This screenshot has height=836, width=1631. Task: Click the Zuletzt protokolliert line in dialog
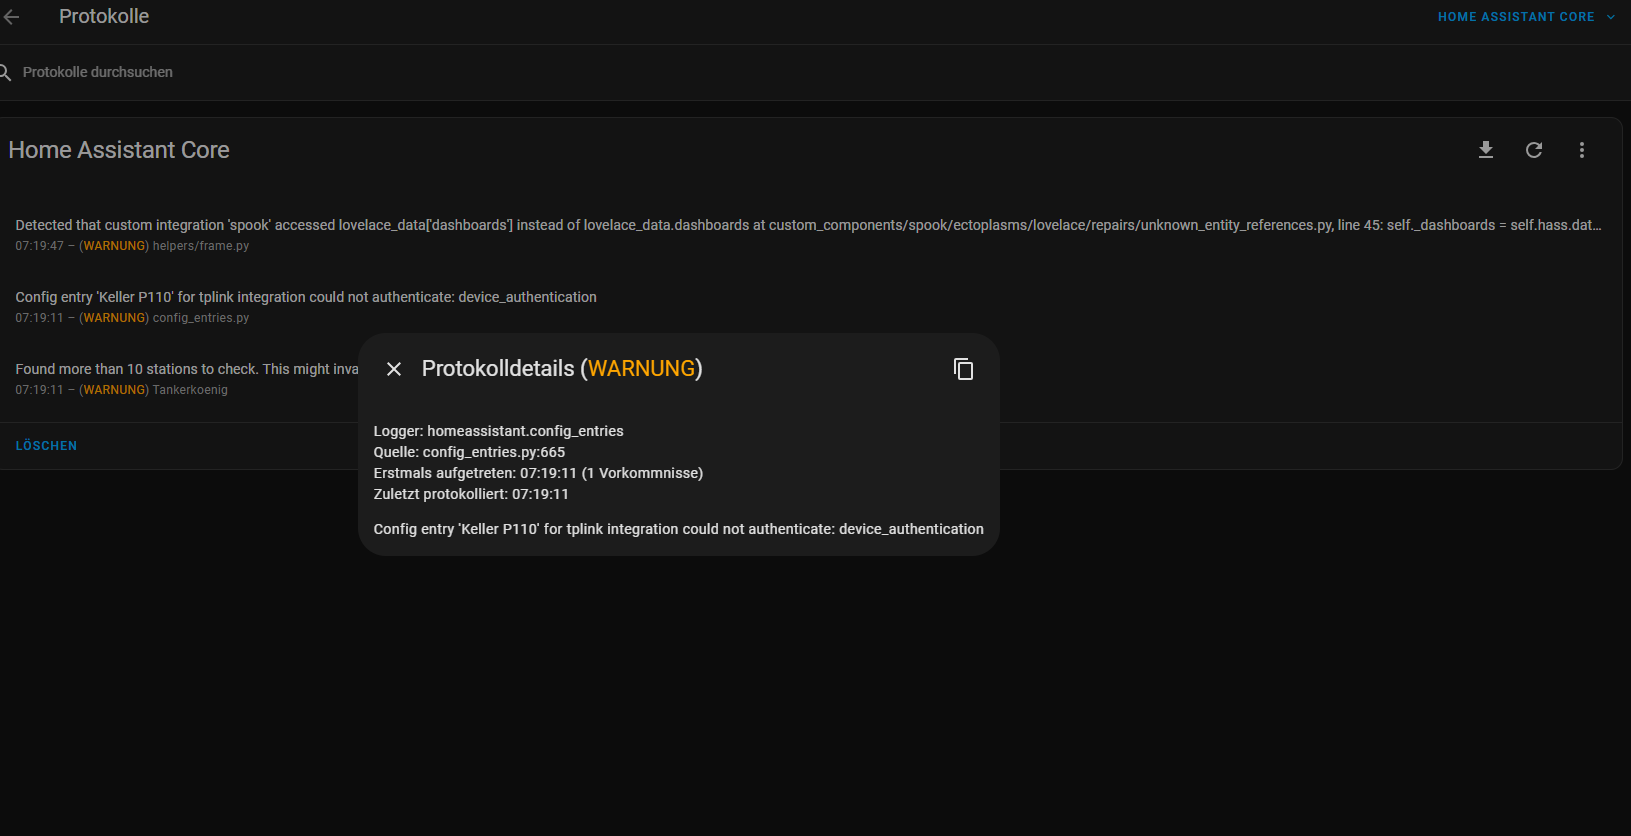pos(471,494)
